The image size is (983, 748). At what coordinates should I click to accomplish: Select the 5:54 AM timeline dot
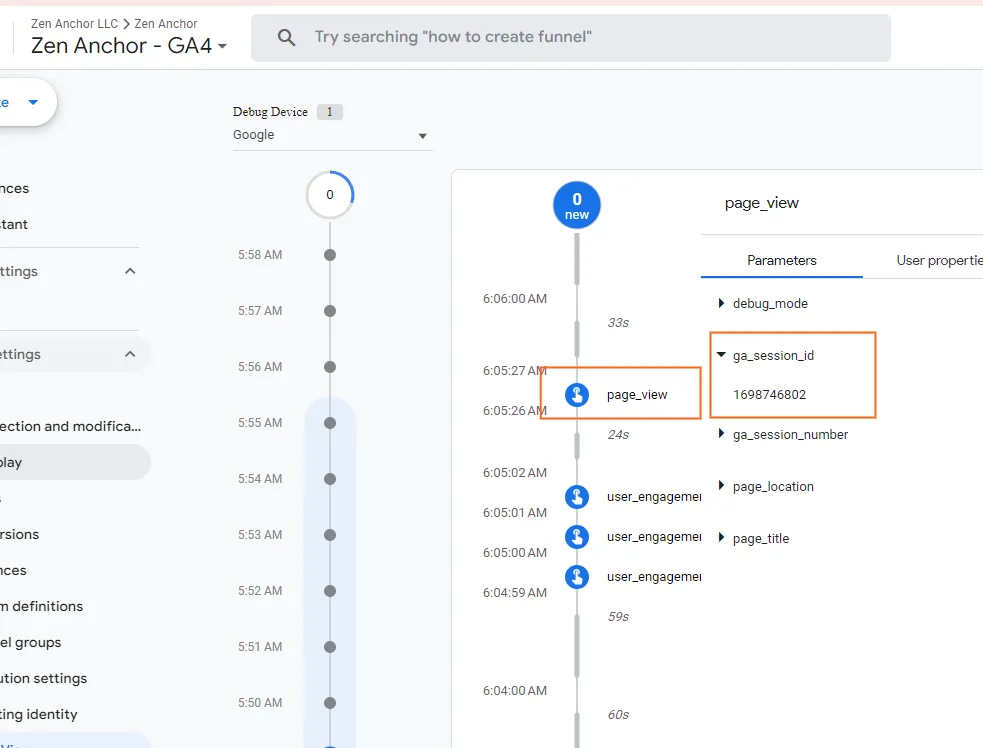click(x=330, y=479)
